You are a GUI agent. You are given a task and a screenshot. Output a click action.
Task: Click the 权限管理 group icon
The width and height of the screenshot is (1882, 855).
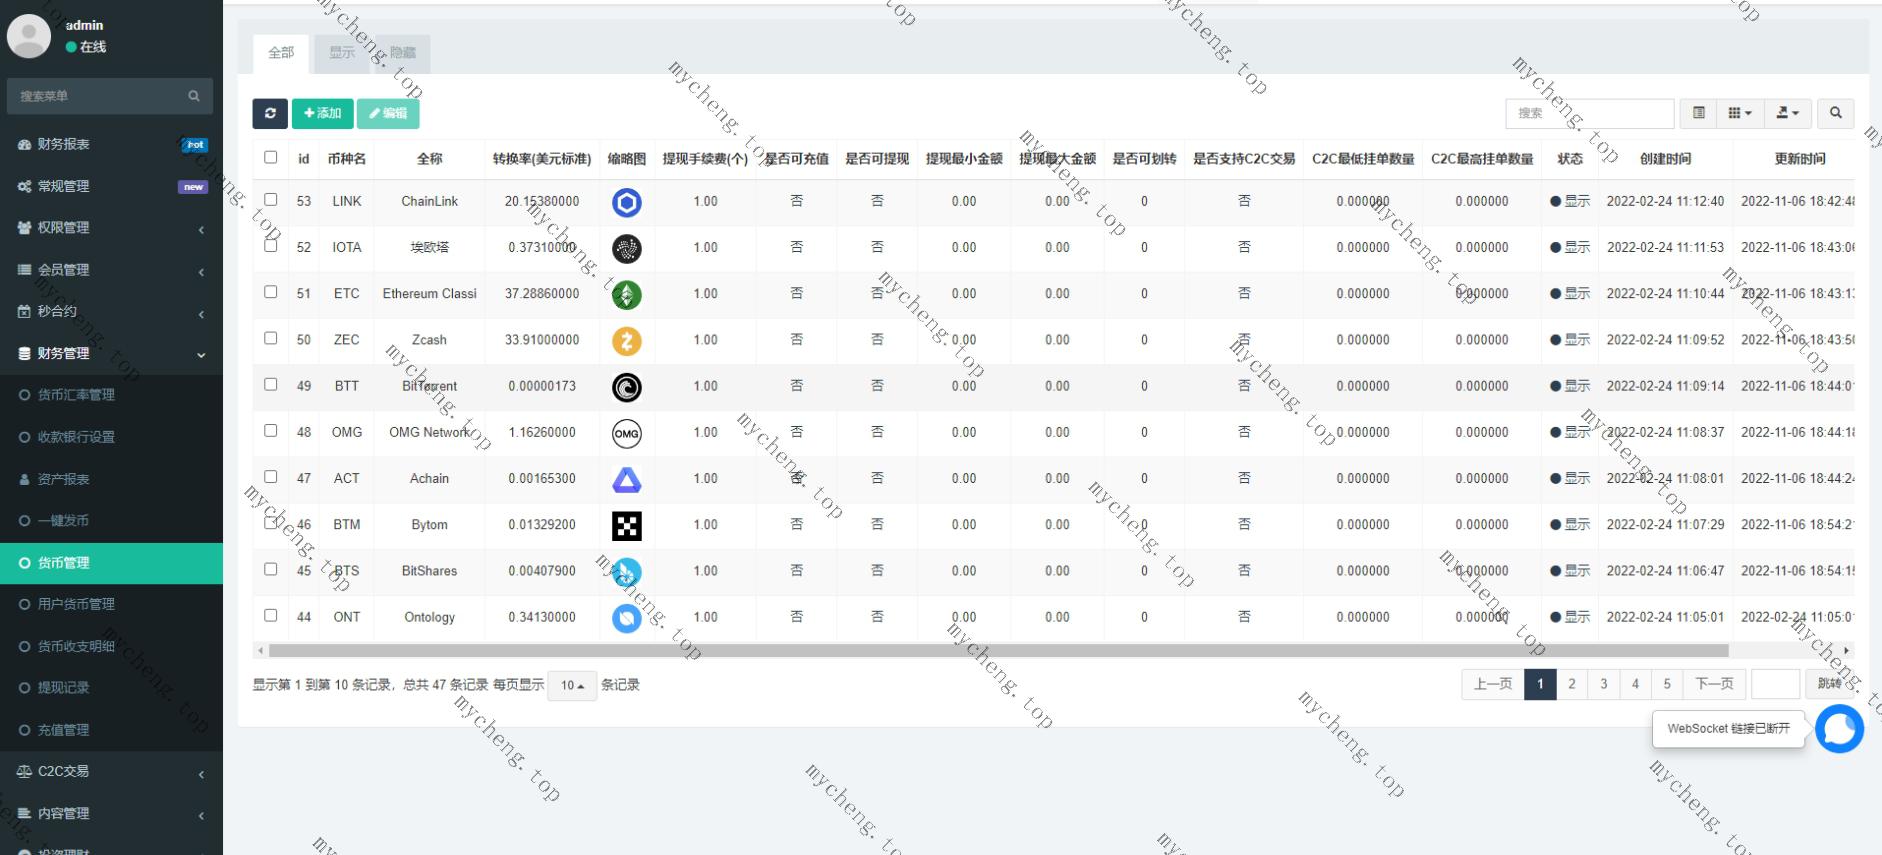point(25,228)
